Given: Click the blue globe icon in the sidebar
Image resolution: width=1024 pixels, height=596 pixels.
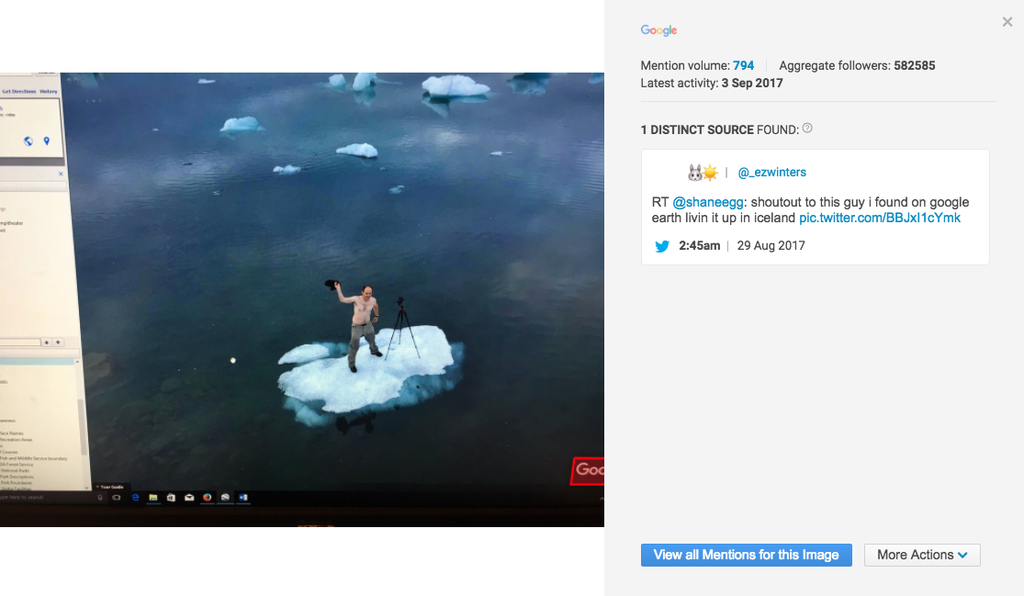Looking at the screenshot, I should point(28,141).
